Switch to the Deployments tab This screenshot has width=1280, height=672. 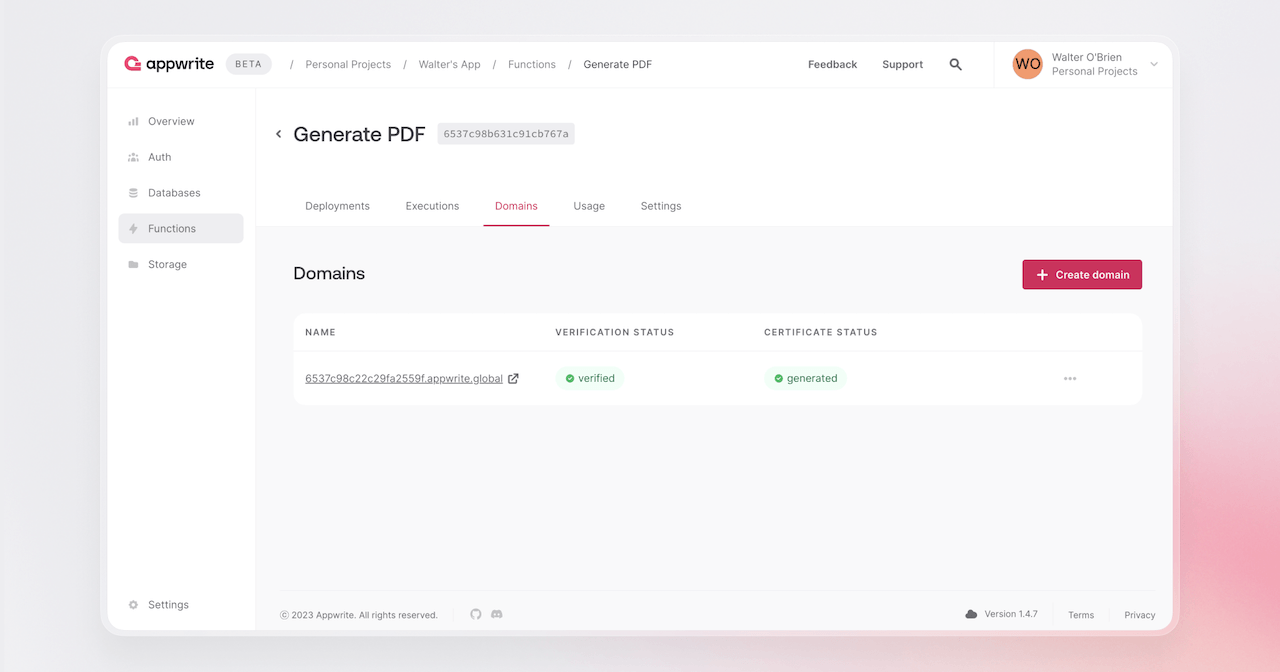(x=337, y=206)
